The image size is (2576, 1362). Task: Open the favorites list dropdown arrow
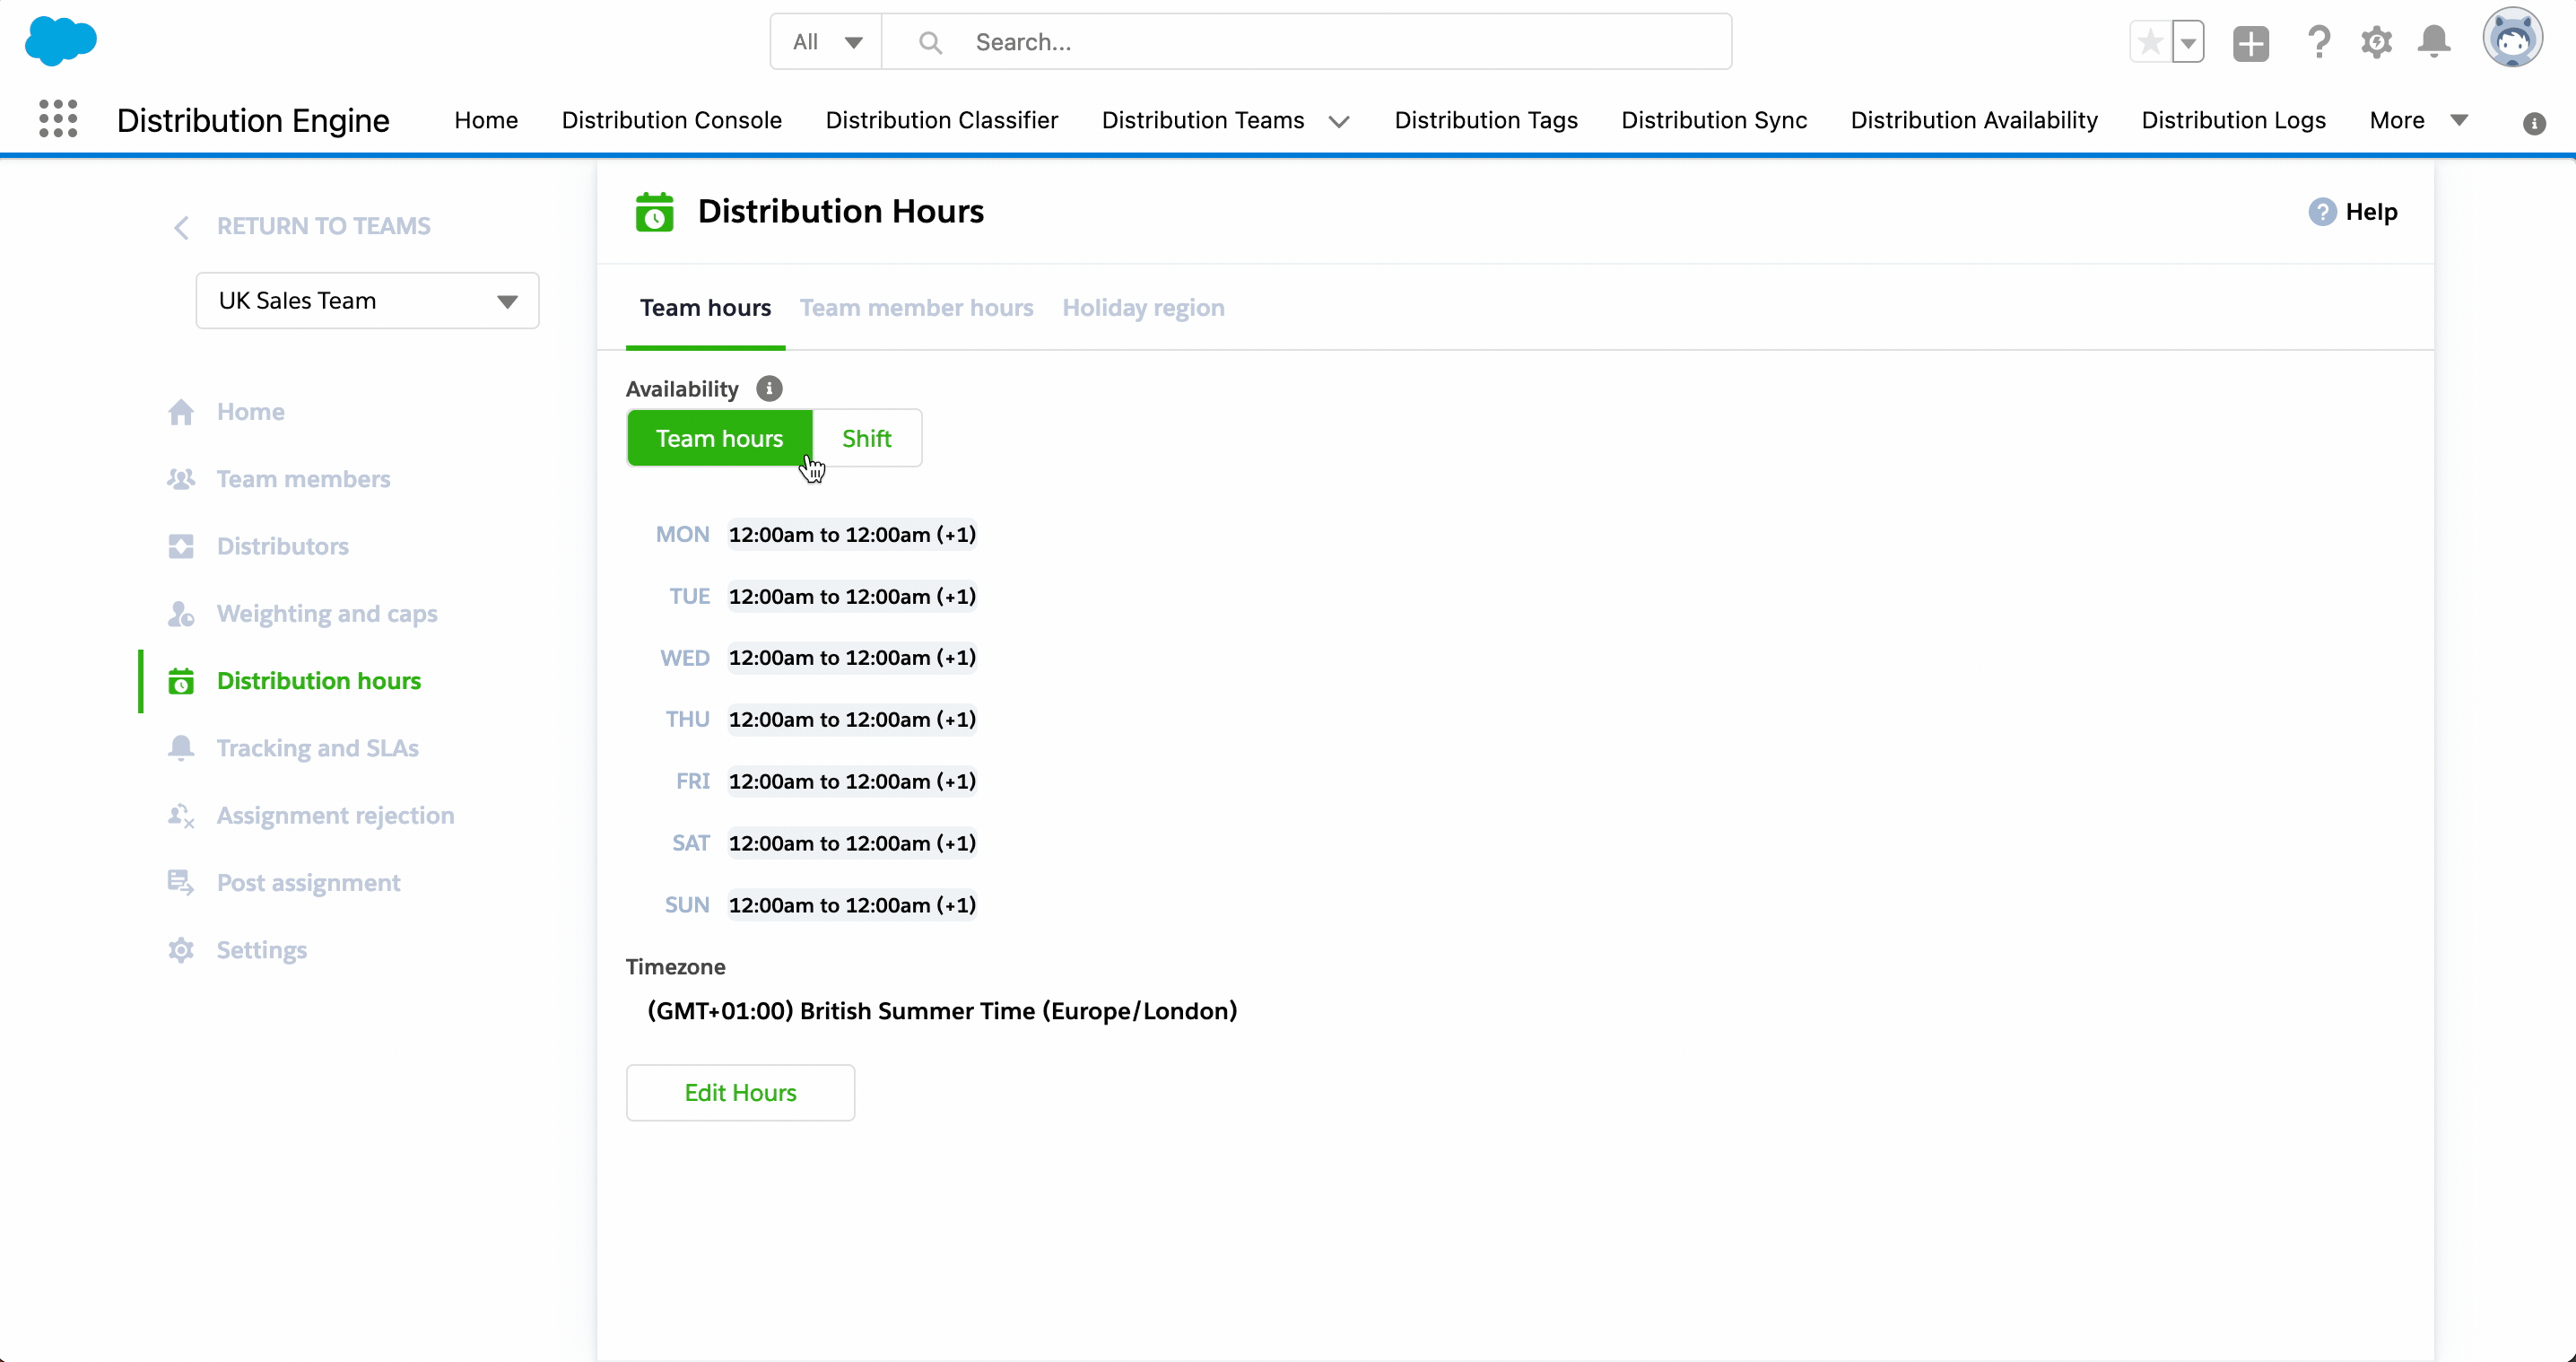click(2189, 42)
